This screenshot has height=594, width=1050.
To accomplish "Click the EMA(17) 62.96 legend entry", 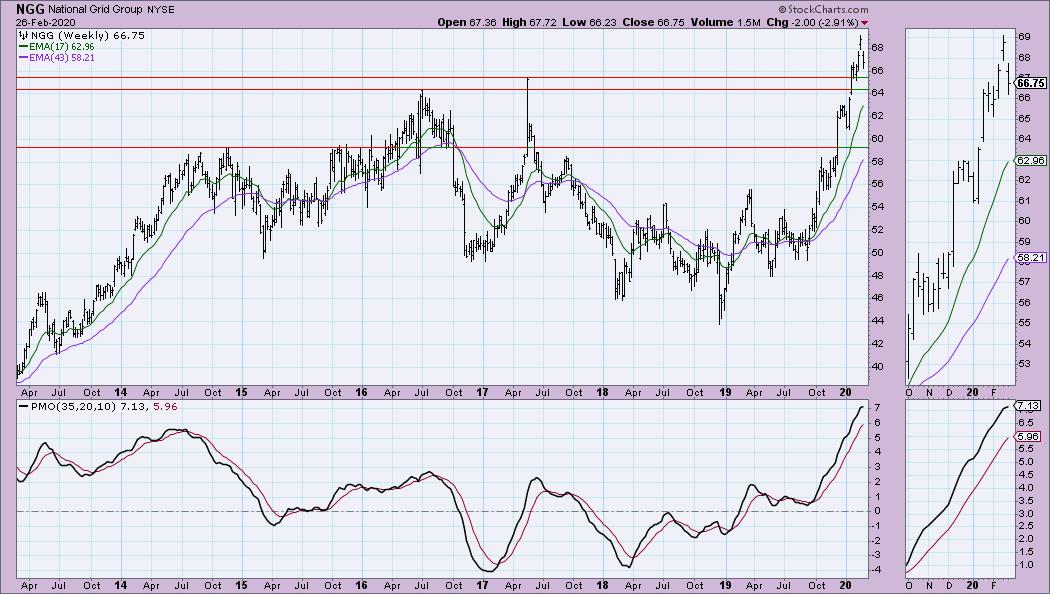I will pyautogui.click(x=57, y=47).
